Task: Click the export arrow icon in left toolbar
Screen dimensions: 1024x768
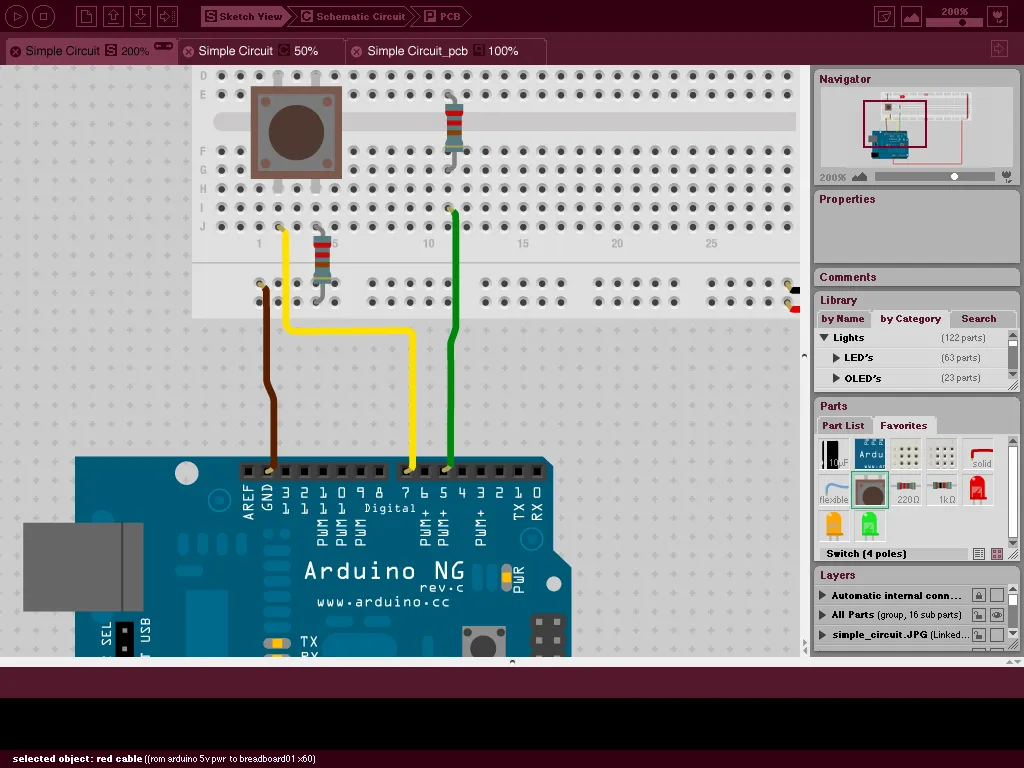Action: pos(167,16)
